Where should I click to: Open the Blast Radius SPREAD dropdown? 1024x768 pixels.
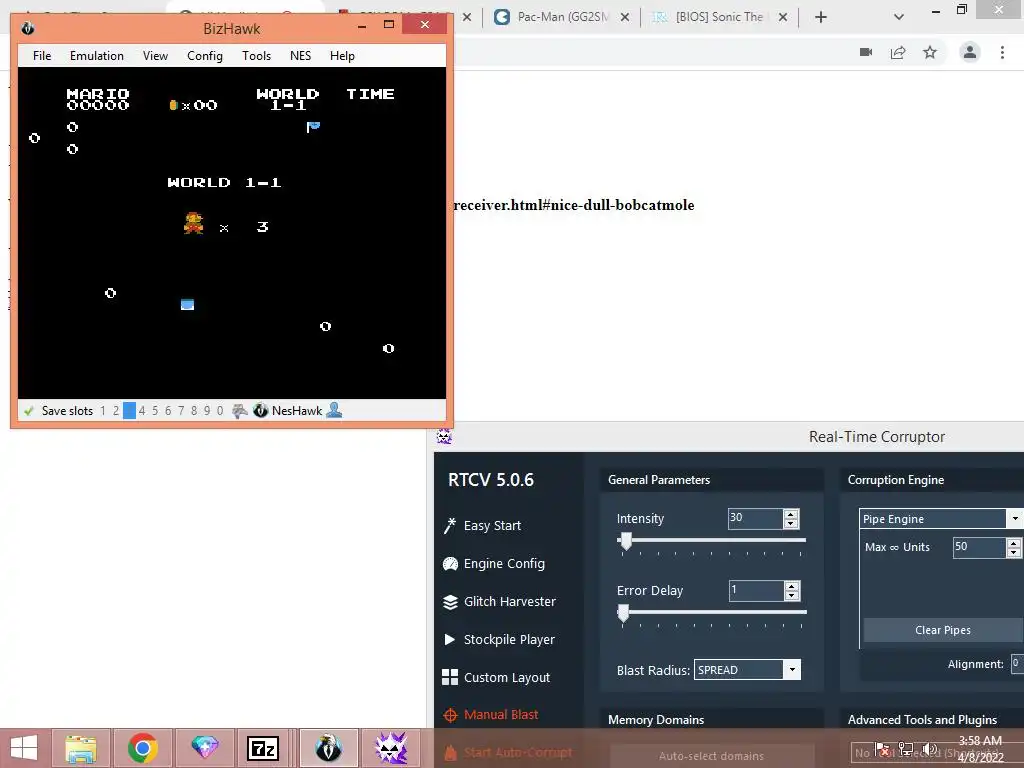747,670
